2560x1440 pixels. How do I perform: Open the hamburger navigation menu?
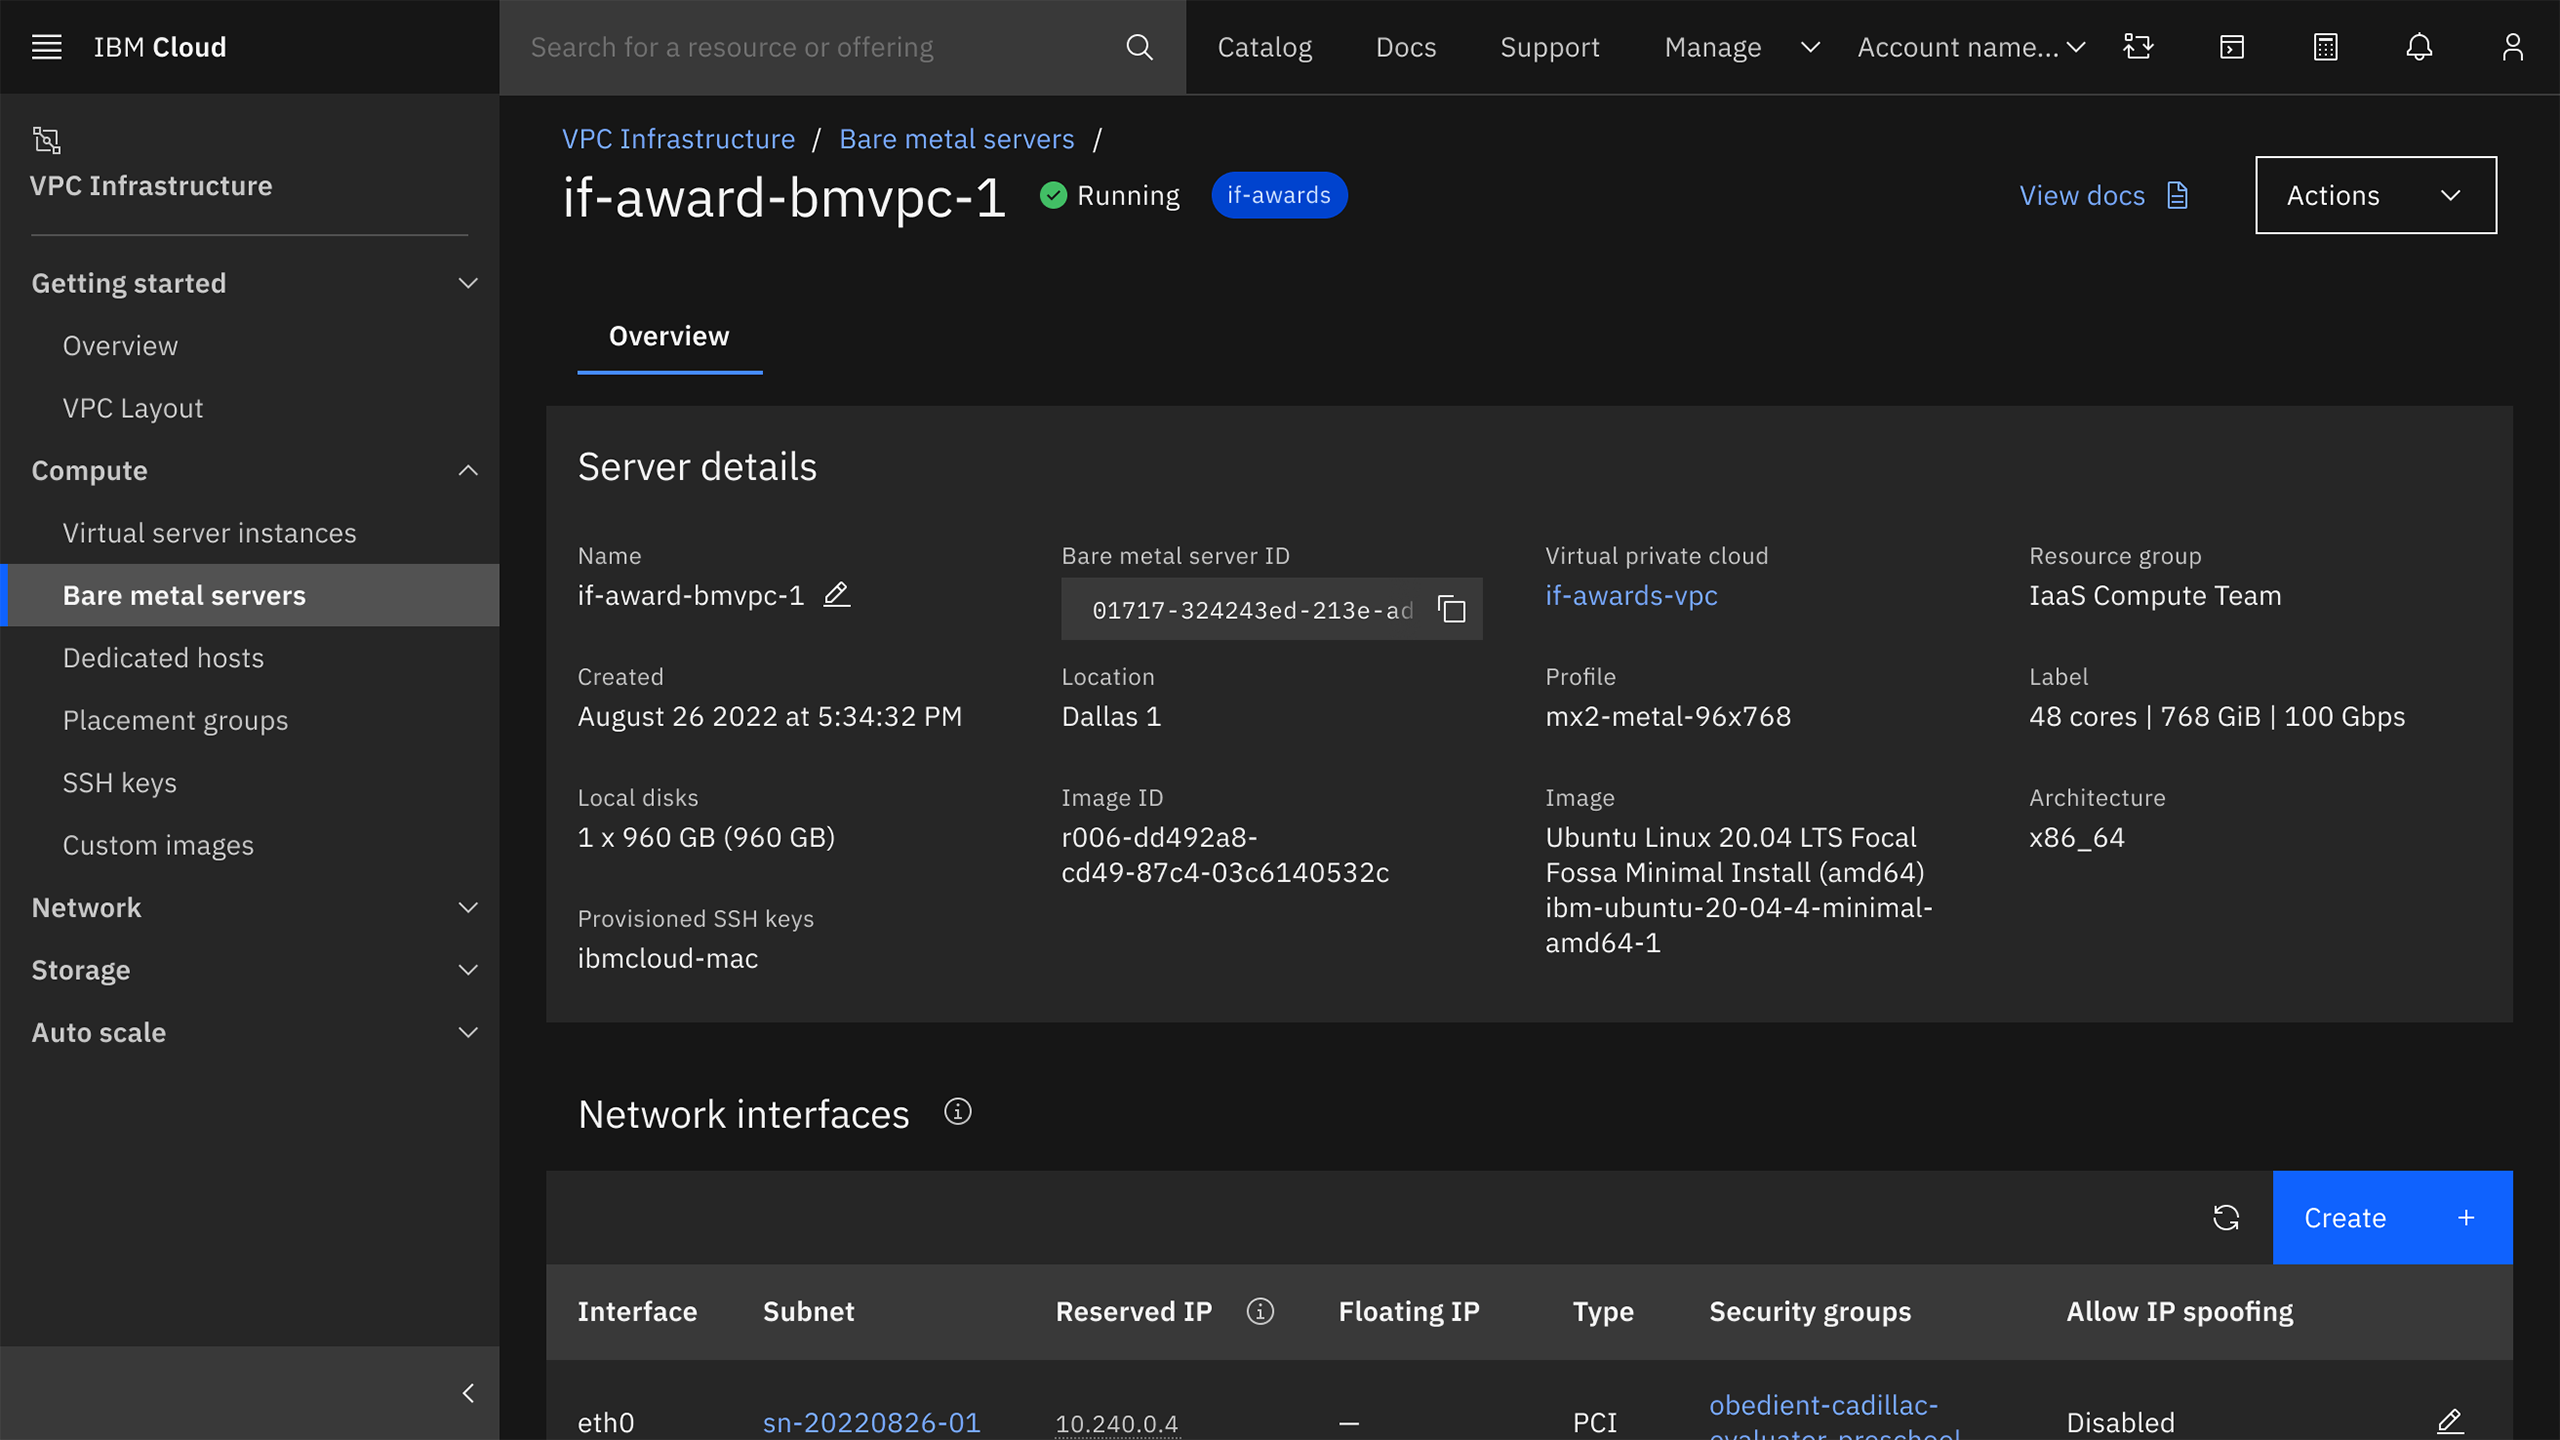(x=46, y=47)
